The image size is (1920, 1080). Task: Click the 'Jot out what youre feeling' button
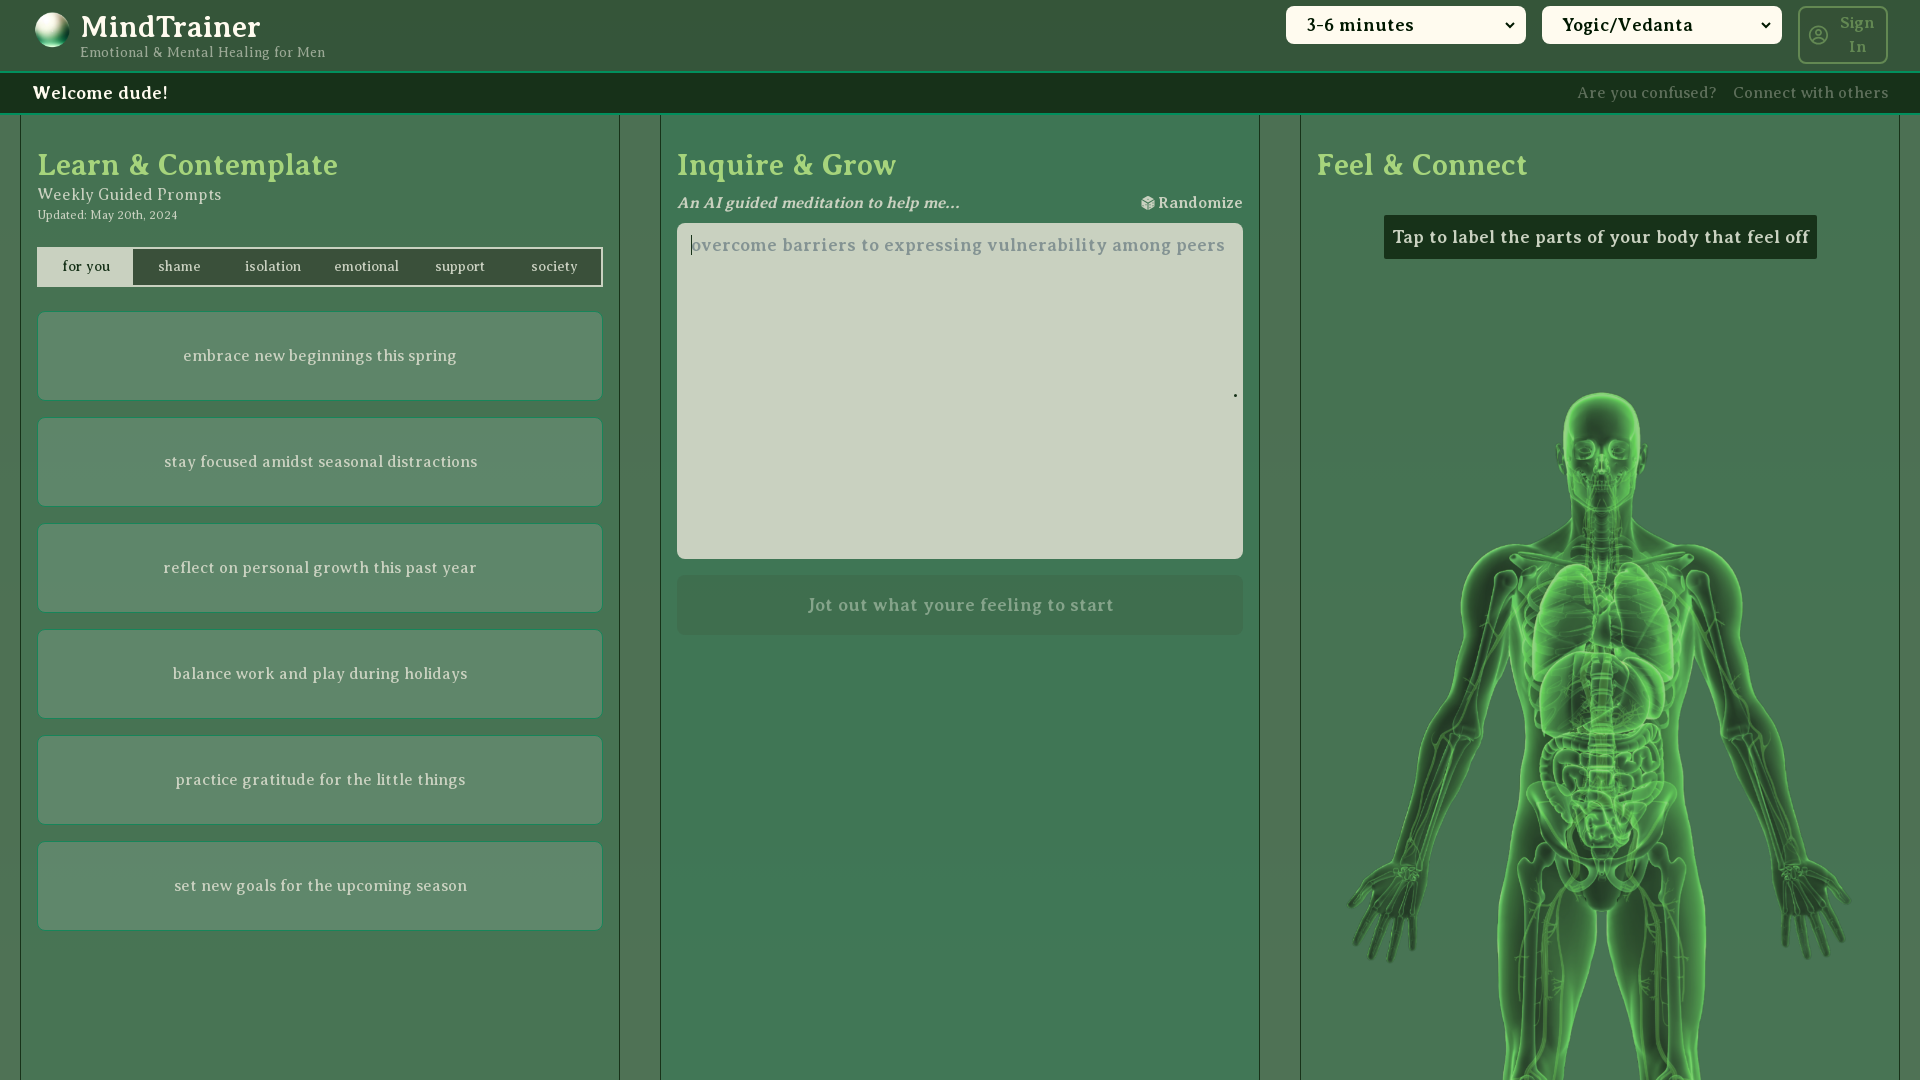tap(960, 605)
